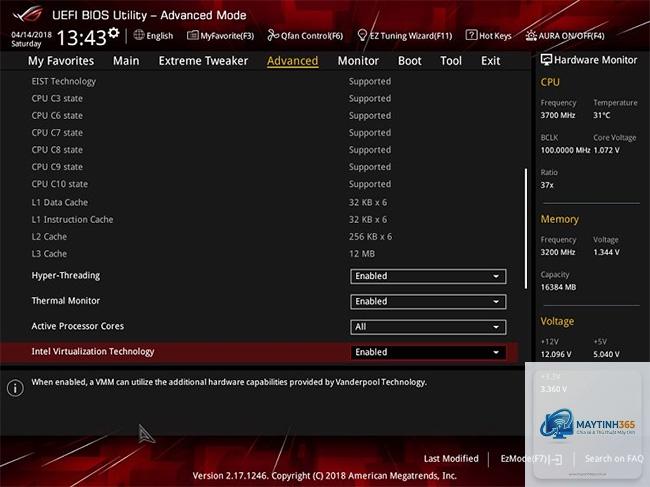Select the Thermal Monitor label

(x=65, y=300)
